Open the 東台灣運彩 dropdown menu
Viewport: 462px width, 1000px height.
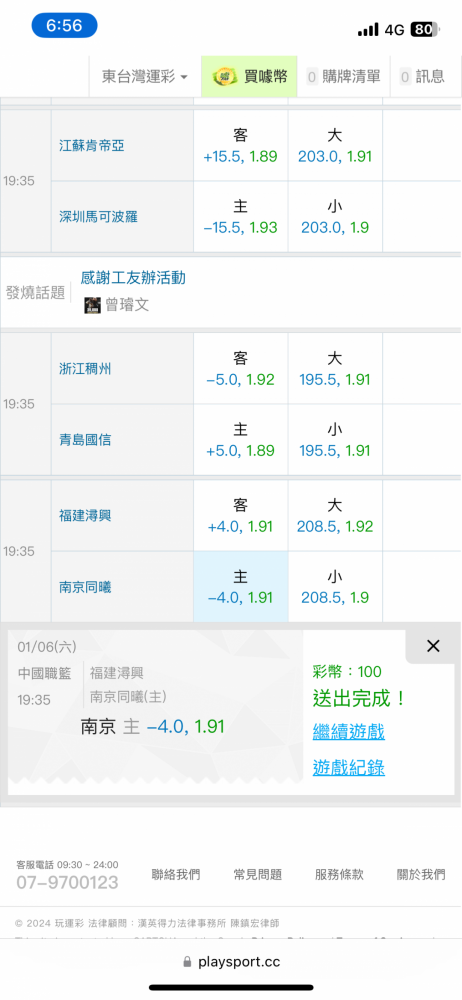click(x=145, y=77)
